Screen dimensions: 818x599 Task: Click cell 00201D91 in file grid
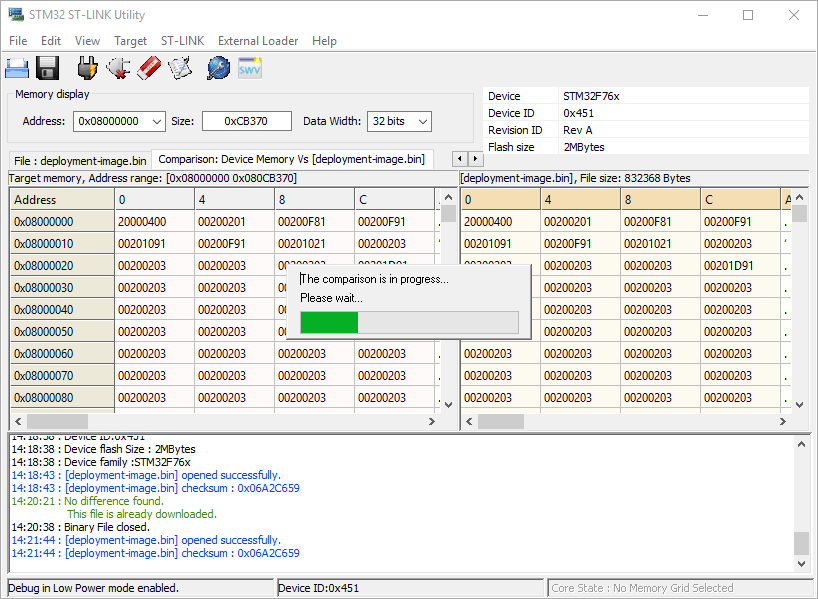click(740, 266)
